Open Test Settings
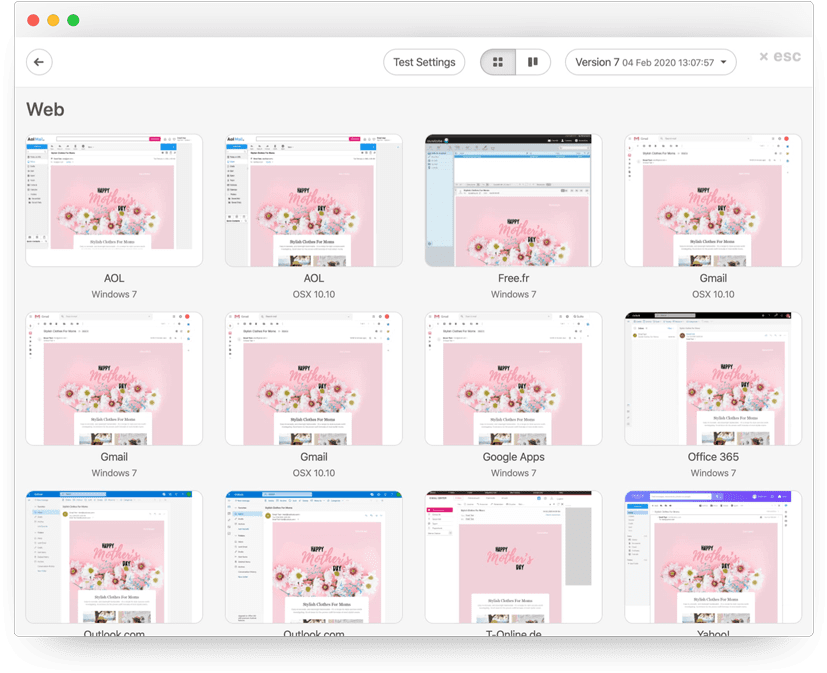The width and height of the screenshot is (827, 673). point(424,62)
